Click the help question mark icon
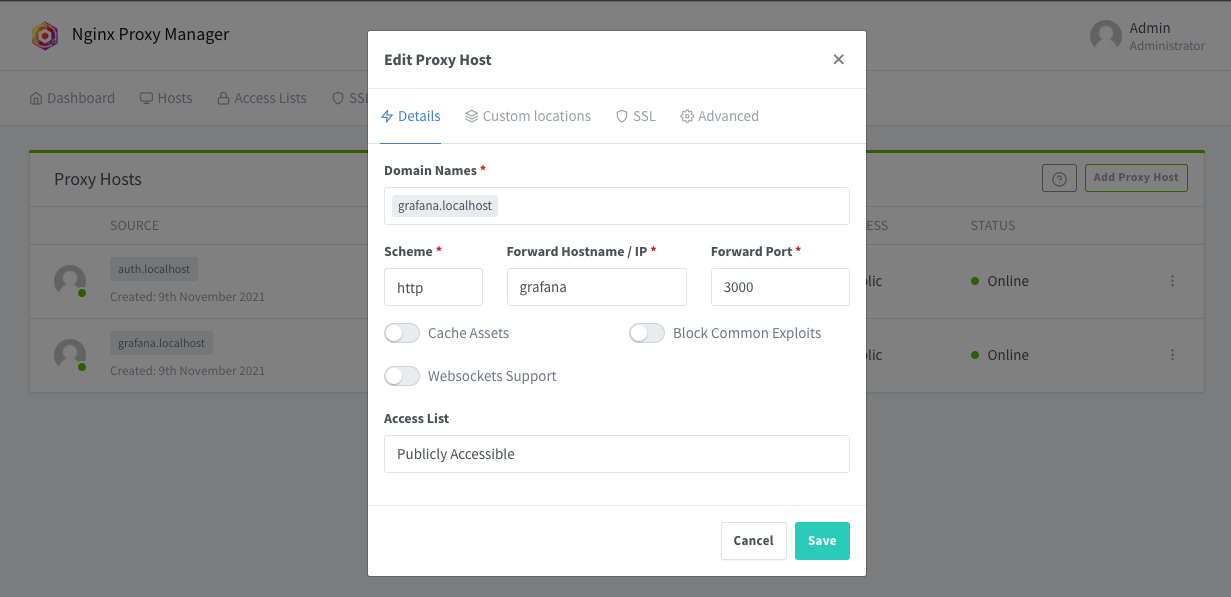This screenshot has height=597, width=1231. click(1059, 179)
